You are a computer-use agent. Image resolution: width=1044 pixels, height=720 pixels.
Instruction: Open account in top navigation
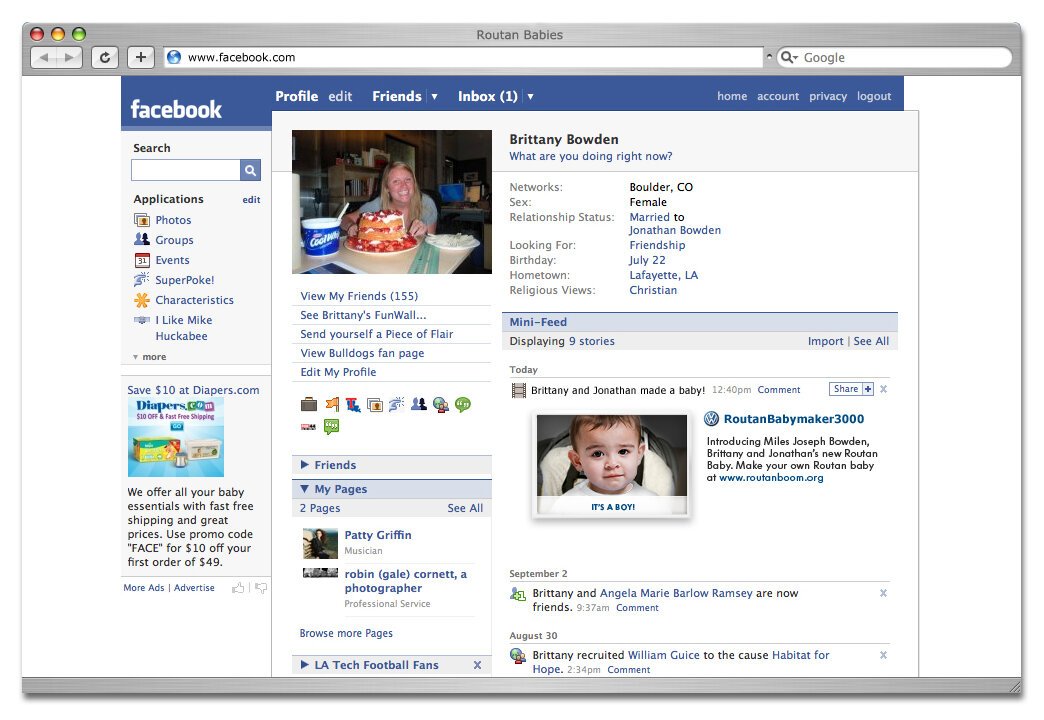[x=778, y=96]
